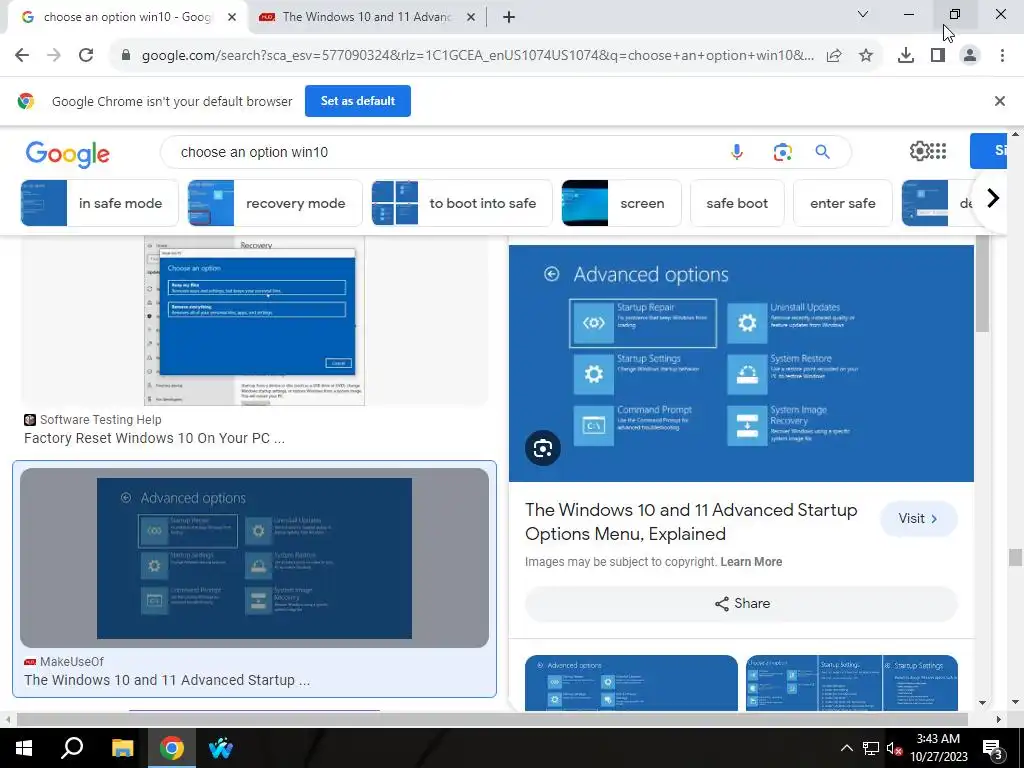Open the network tray icon
The image size is (1024, 768).
(x=871, y=748)
